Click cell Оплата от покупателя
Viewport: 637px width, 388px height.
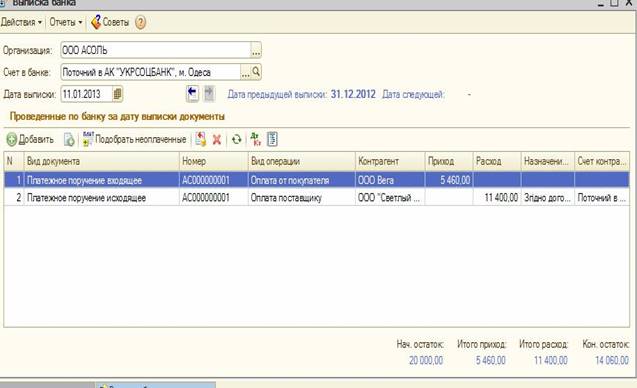[x=301, y=180]
